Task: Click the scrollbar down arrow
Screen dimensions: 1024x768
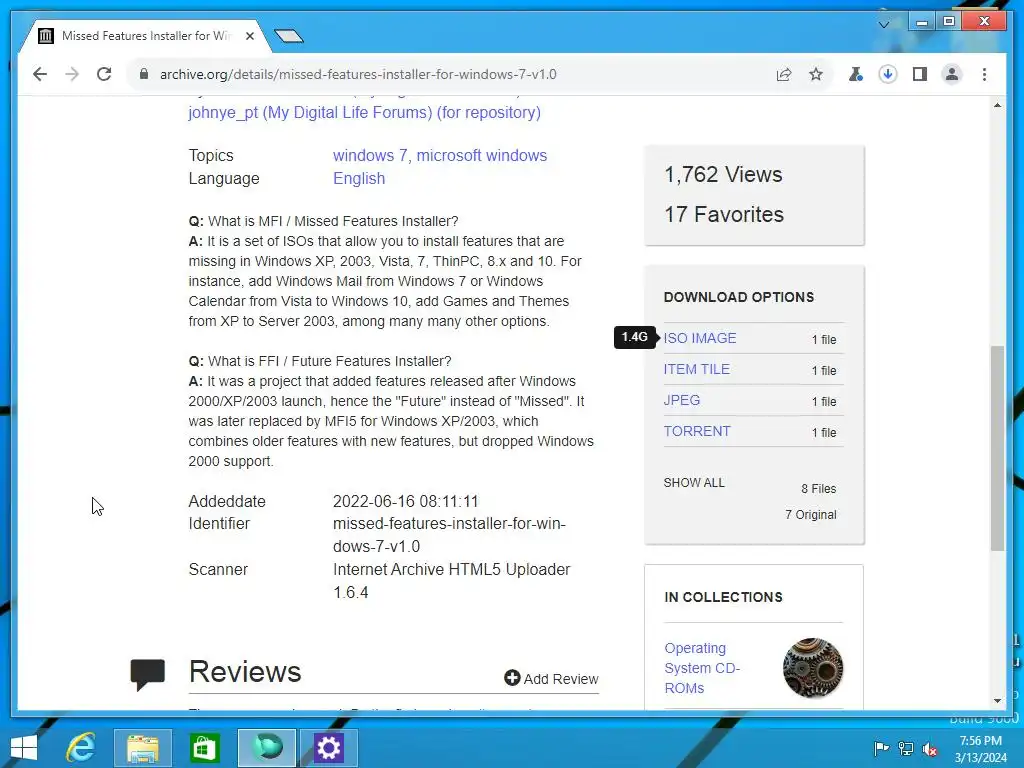Action: (x=997, y=701)
